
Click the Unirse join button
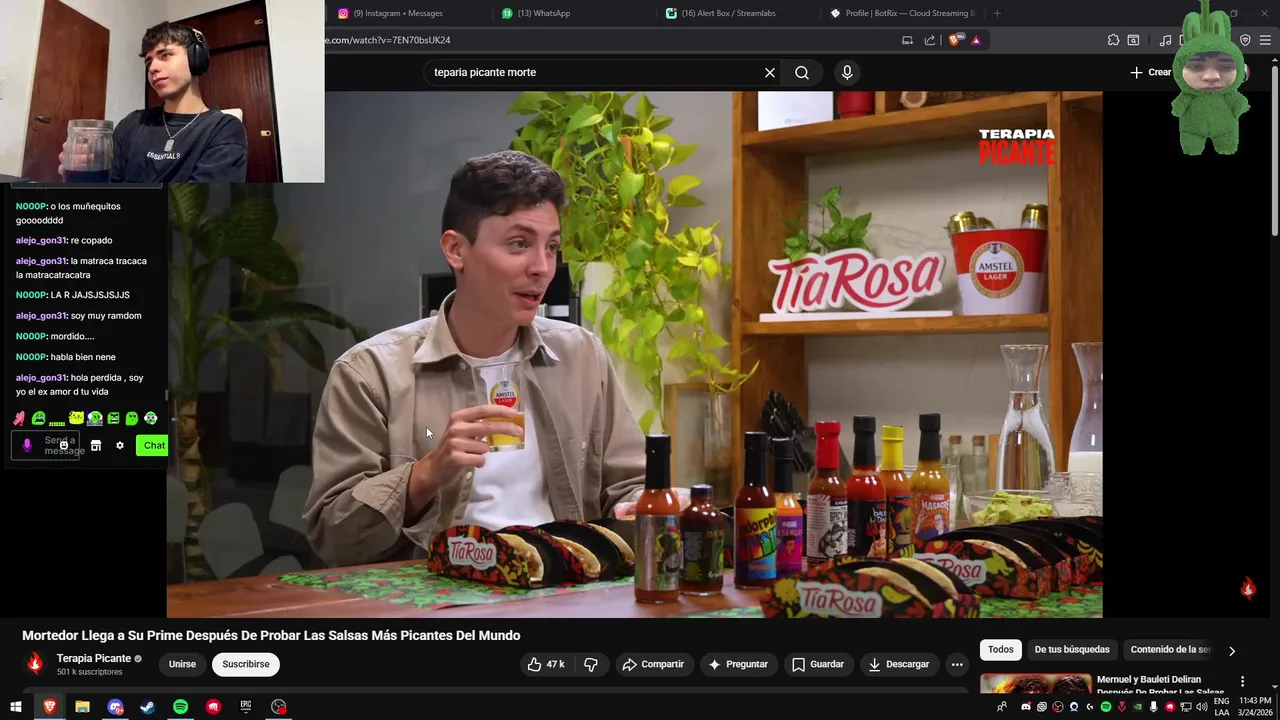pos(182,664)
